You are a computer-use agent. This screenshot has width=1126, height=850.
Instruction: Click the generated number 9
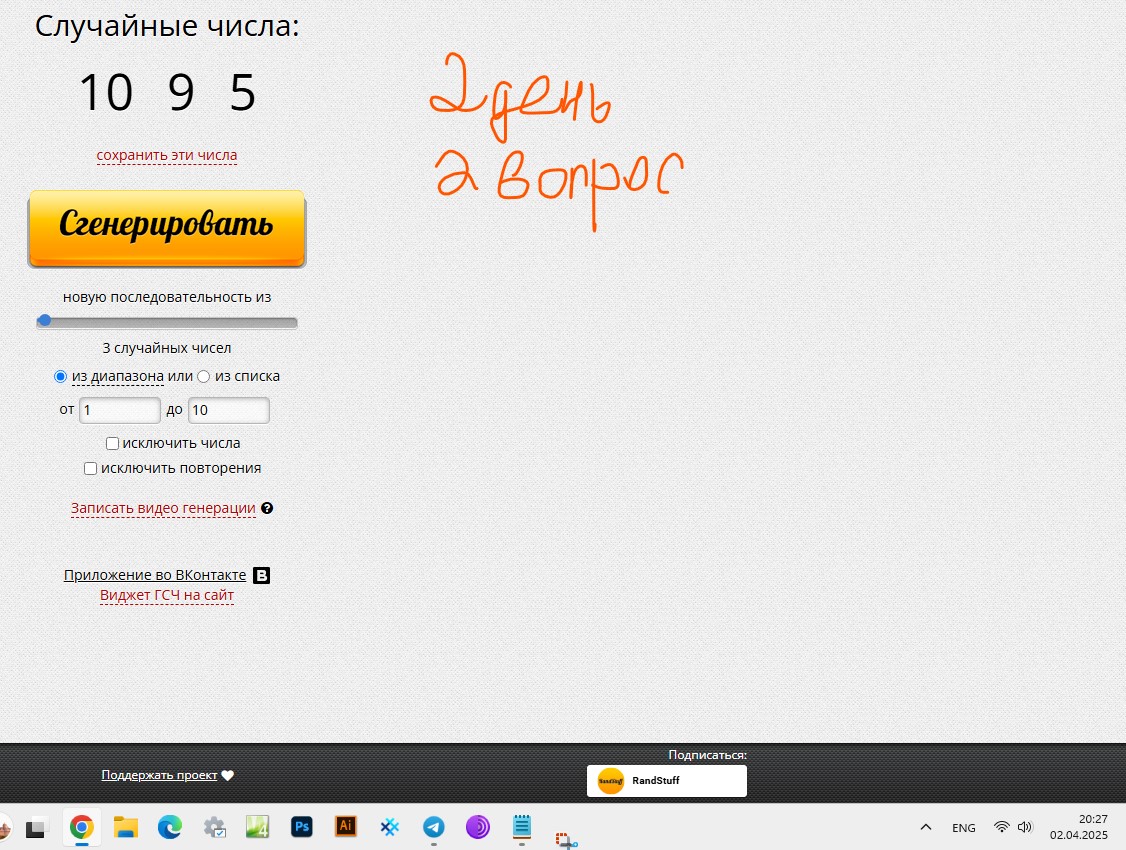click(x=181, y=93)
